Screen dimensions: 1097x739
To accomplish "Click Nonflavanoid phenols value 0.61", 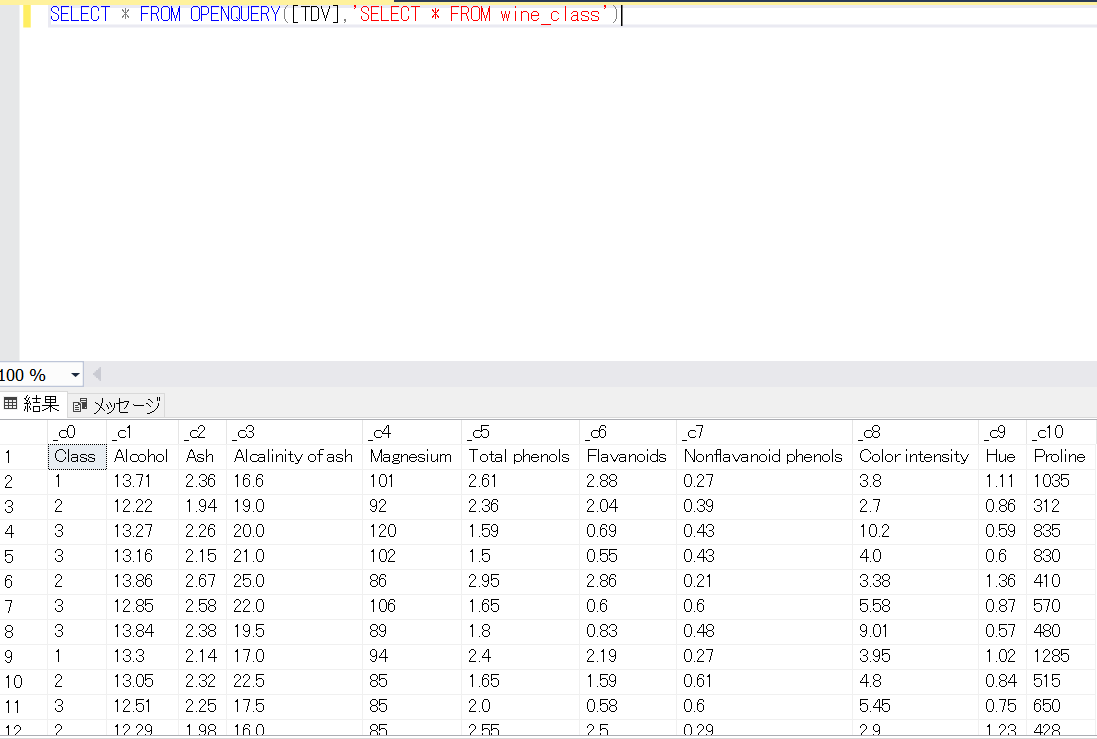I will [x=765, y=681].
